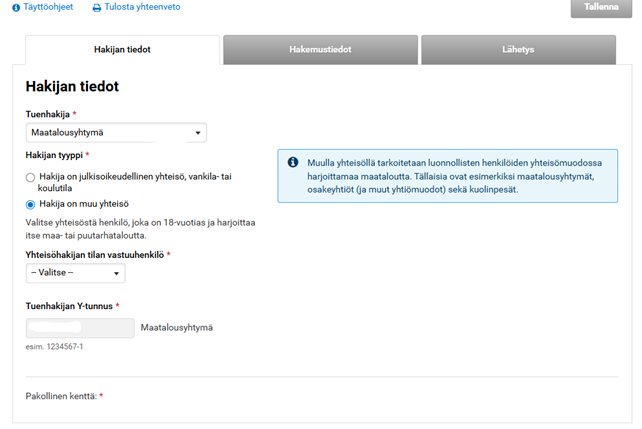Screen dimensions: 642x429
Task: Click the printer icon beside Tulosta yhteenveto
Action: [97, 7]
